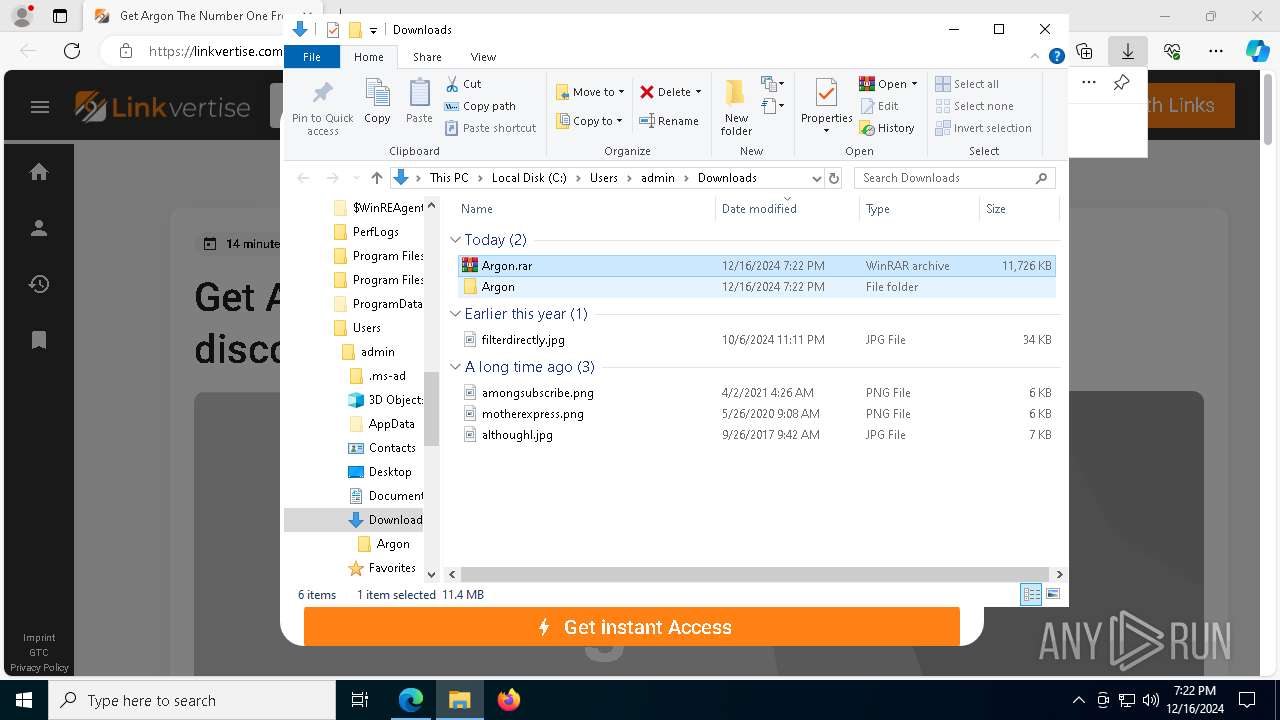The width and height of the screenshot is (1280, 720).
Task: Switch to the View ribbon tab
Action: pyautogui.click(x=483, y=57)
